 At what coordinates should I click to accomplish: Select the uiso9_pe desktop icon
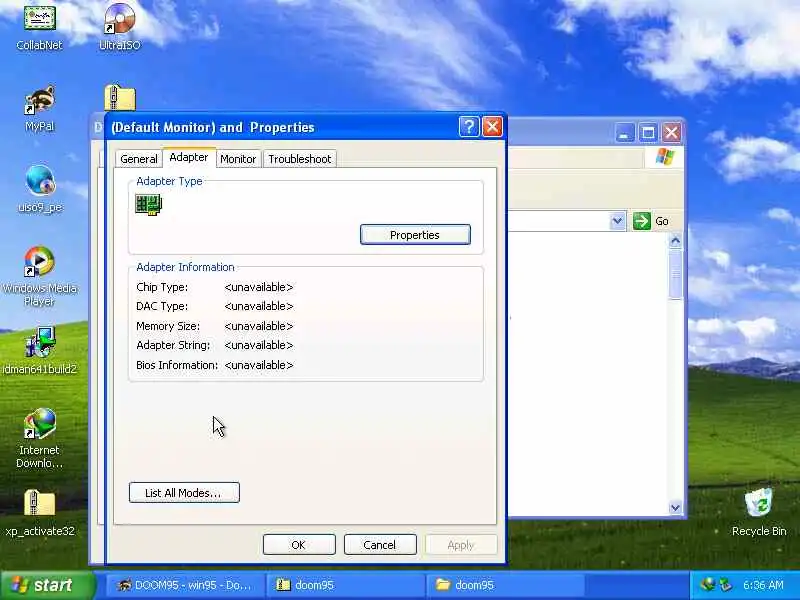[40, 189]
